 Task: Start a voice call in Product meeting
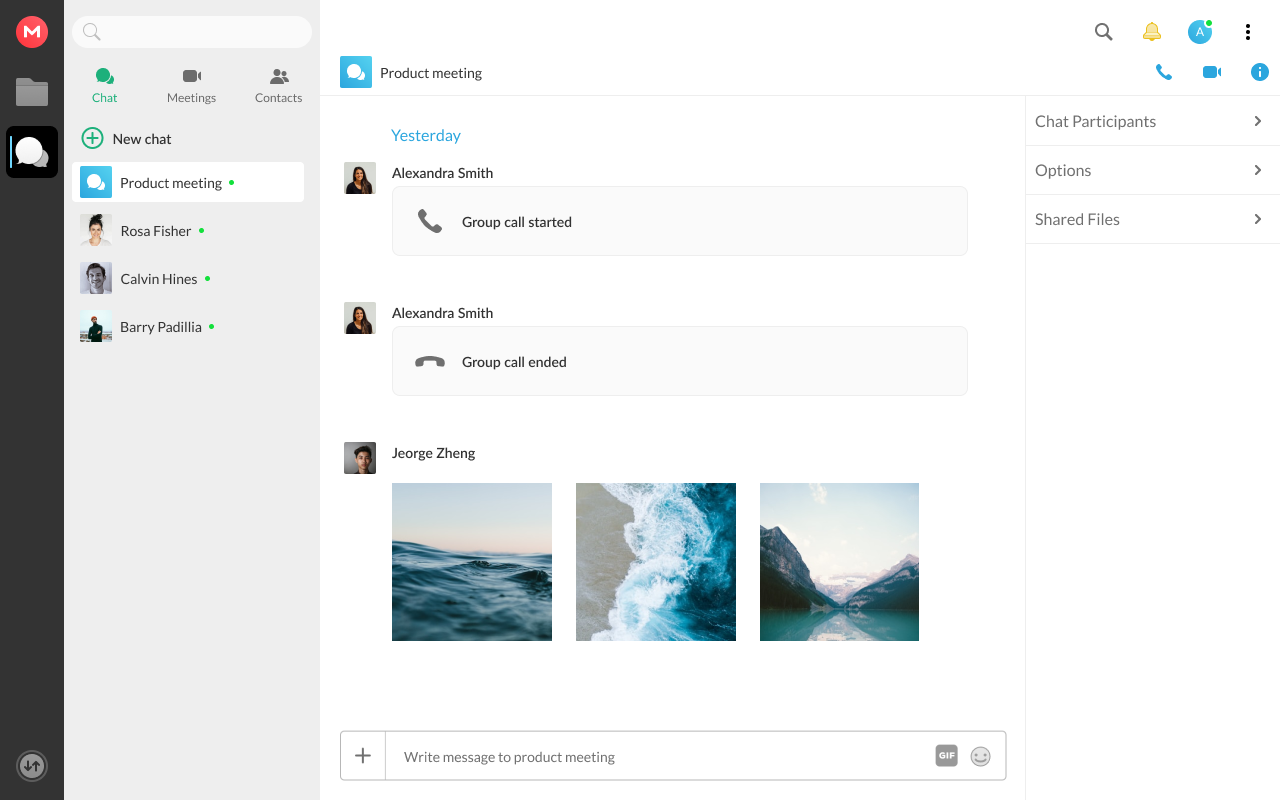1164,72
